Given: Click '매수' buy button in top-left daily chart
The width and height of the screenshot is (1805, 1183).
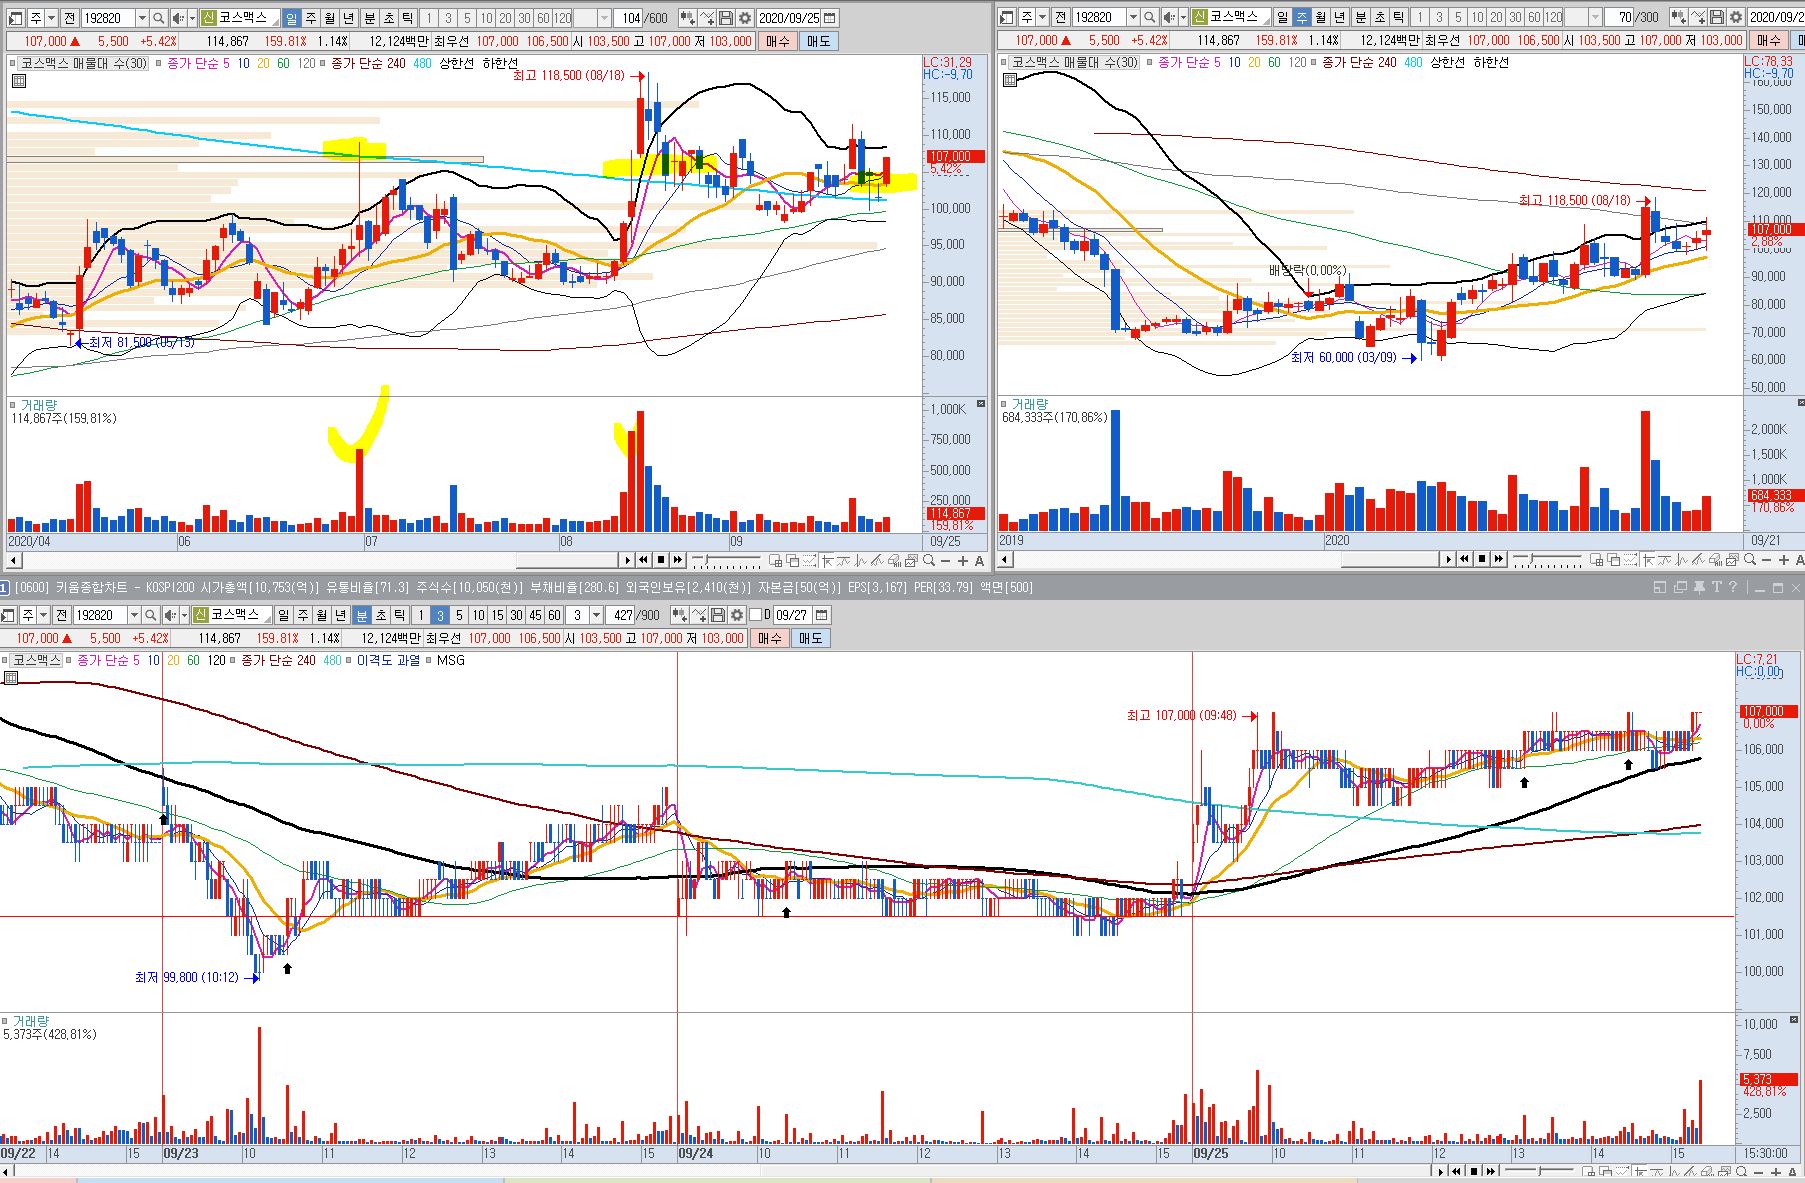Looking at the screenshot, I should [779, 41].
